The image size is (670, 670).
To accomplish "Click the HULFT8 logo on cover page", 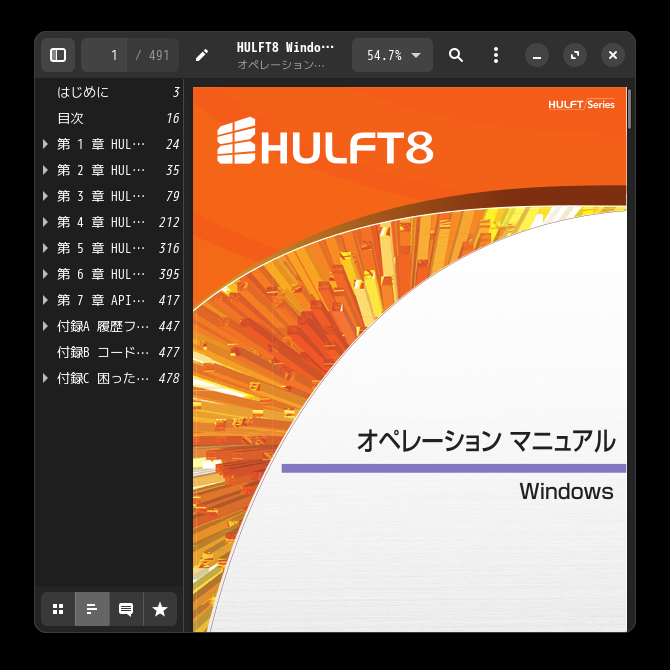I will [x=325, y=141].
